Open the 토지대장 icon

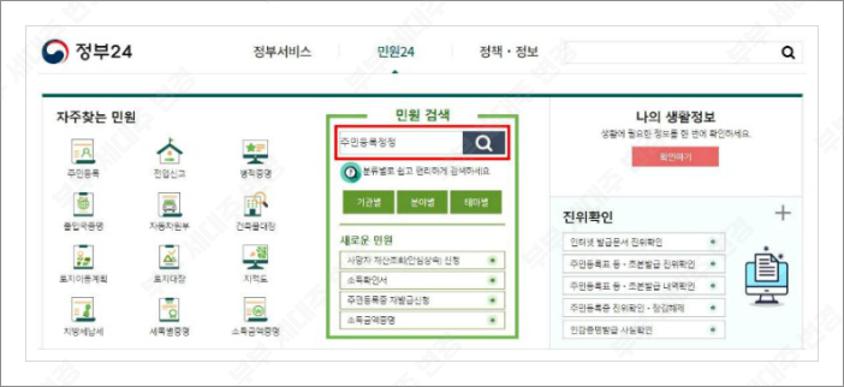pos(169,257)
